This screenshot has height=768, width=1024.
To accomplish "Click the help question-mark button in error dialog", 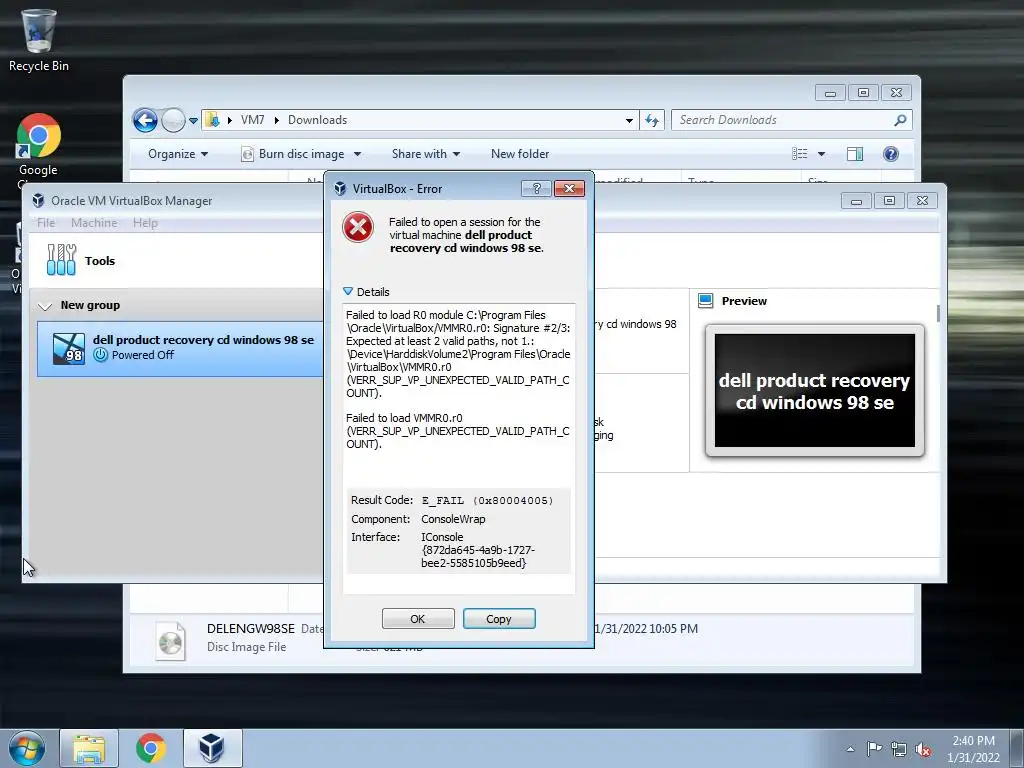I will click(536, 189).
